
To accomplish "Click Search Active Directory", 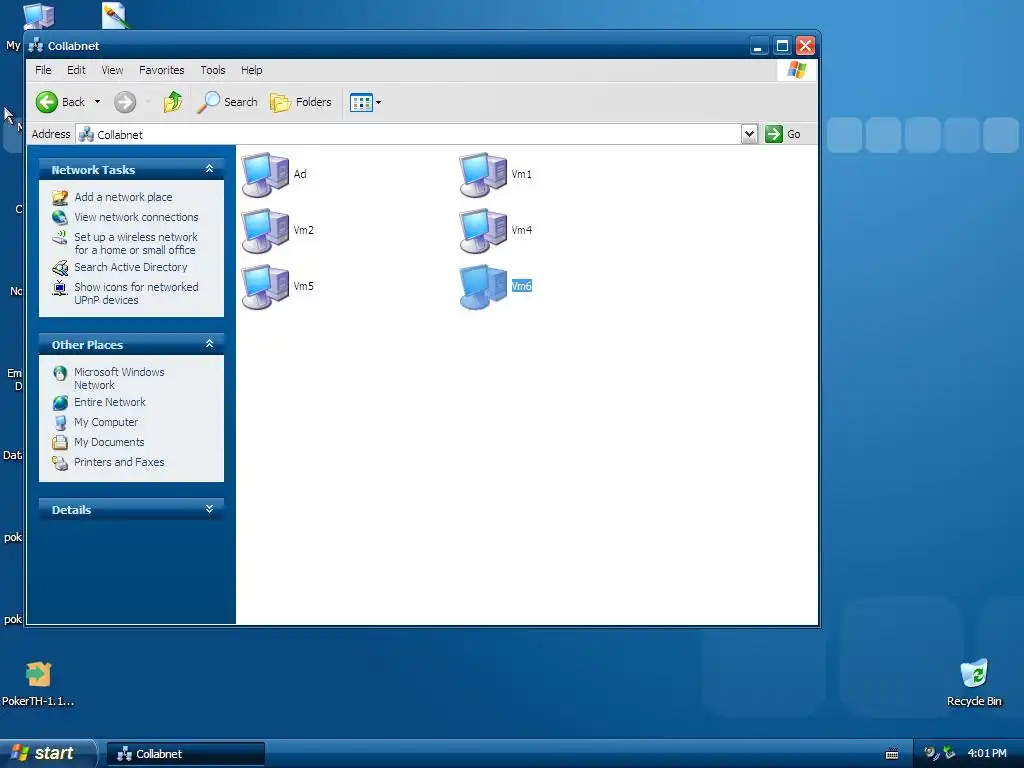I will click(x=131, y=267).
